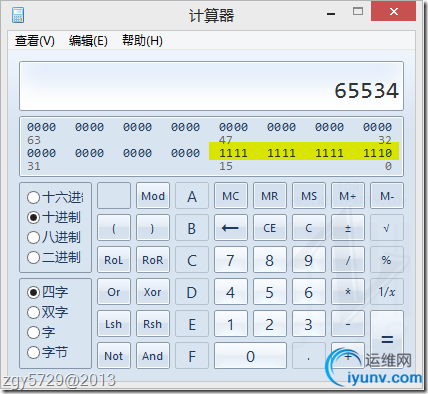Click hex digit E button
Image resolution: width=428 pixels, height=394 pixels.
192,324
